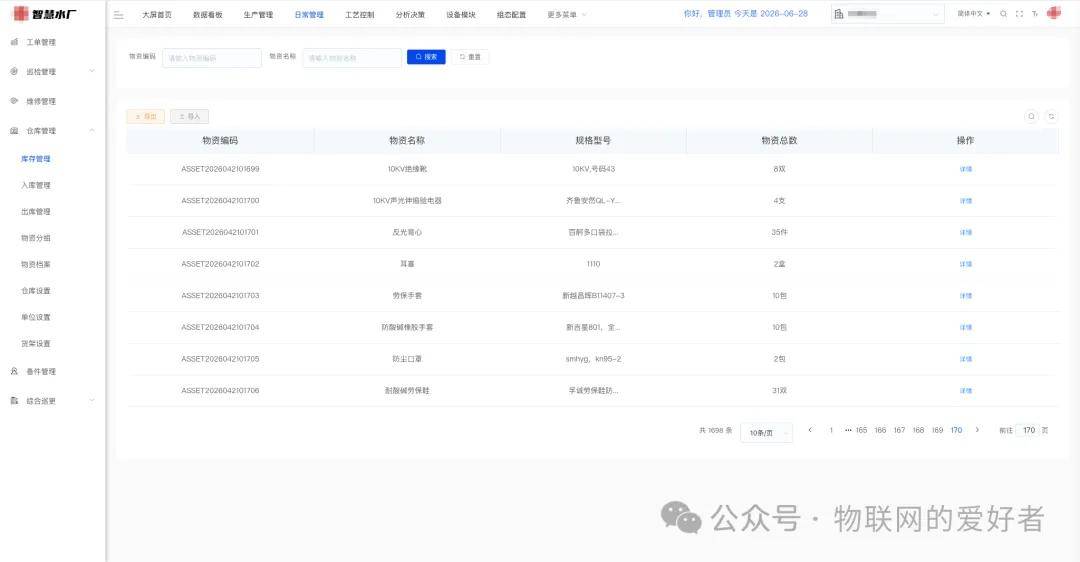This screenshot has width=1080, height=562.
Task: Go to the next page arrow
Action: click(977, 430)
